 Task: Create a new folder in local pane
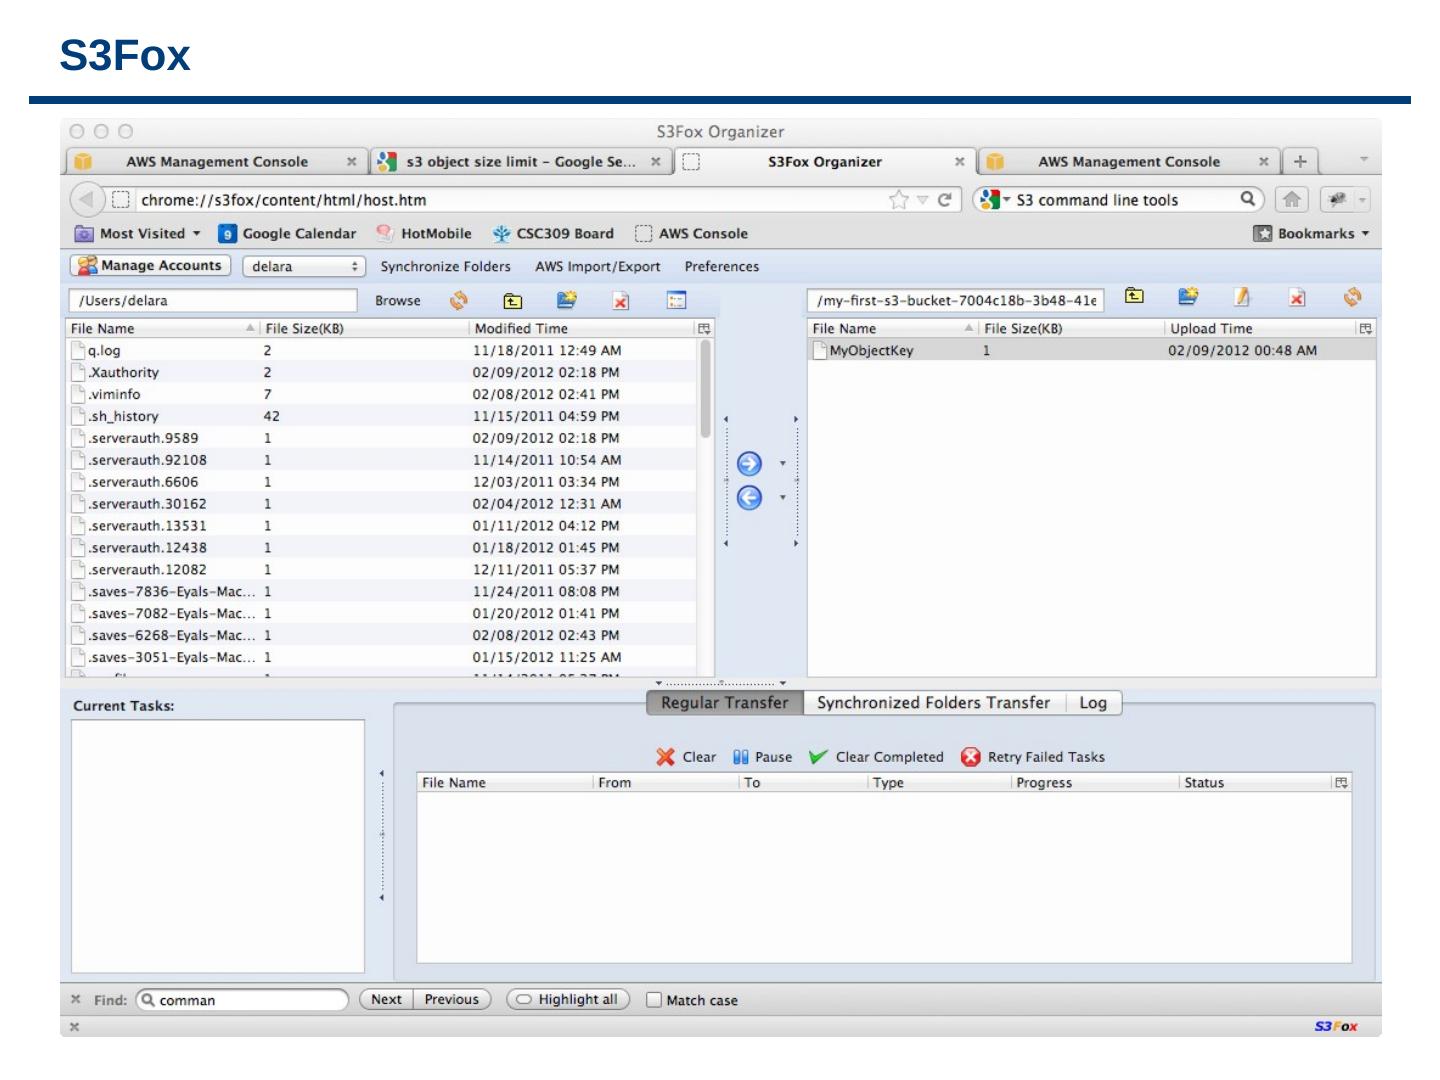point(566,300)
